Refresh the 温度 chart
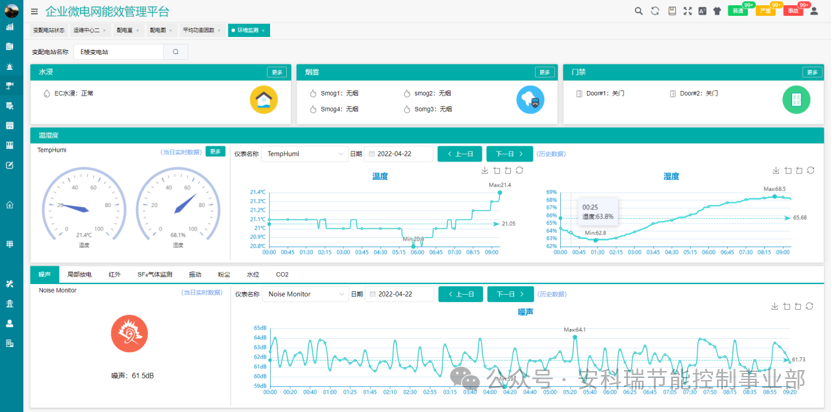 pos(519,170)
